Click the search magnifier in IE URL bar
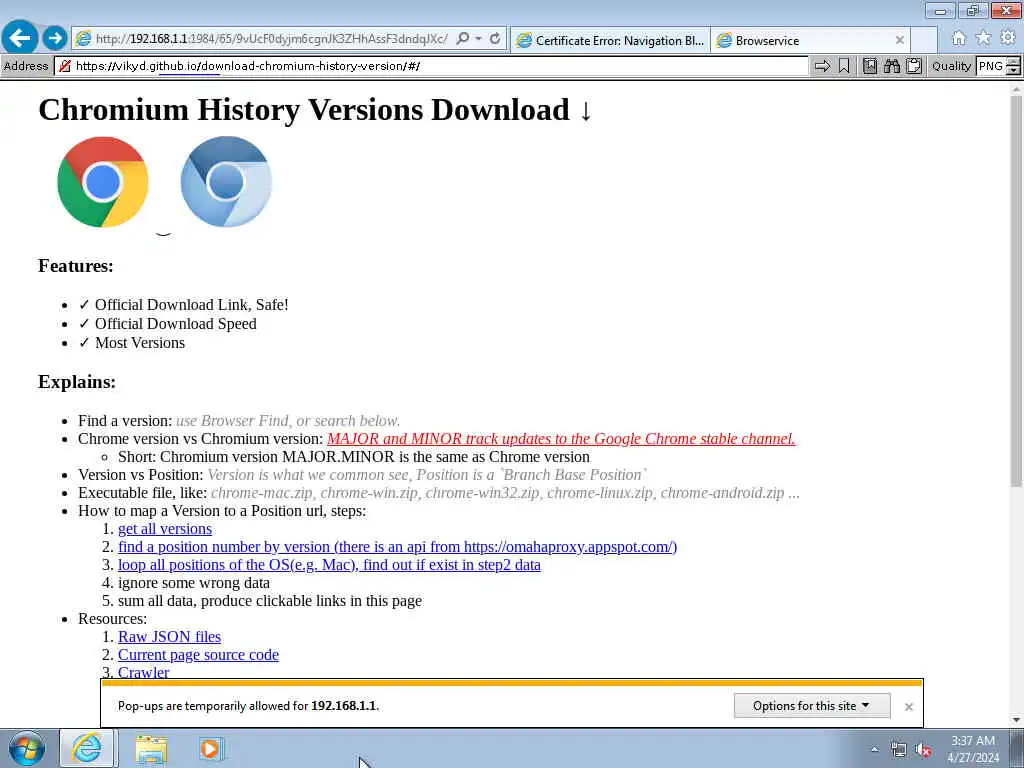Image resolution: width=1024 pixels, height=768 pixels. pyautogui.click(x=462, y=39)
